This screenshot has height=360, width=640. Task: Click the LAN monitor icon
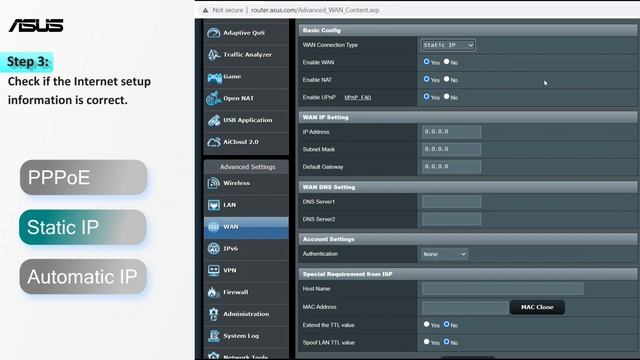[213, 205]
